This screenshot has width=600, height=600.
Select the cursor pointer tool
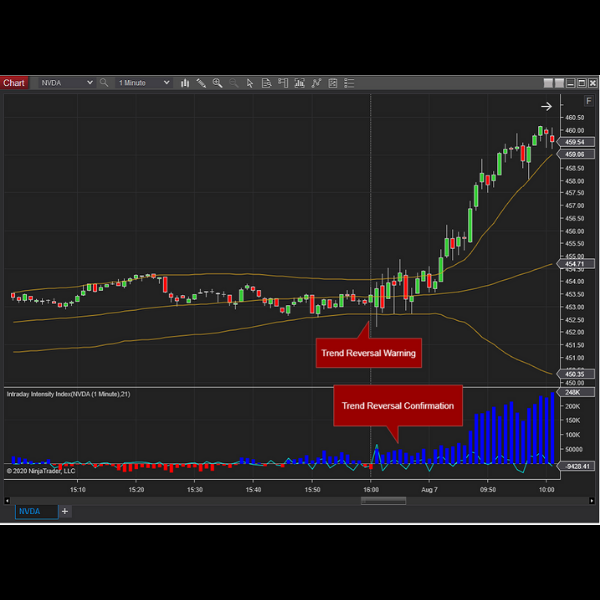[250, 83]
